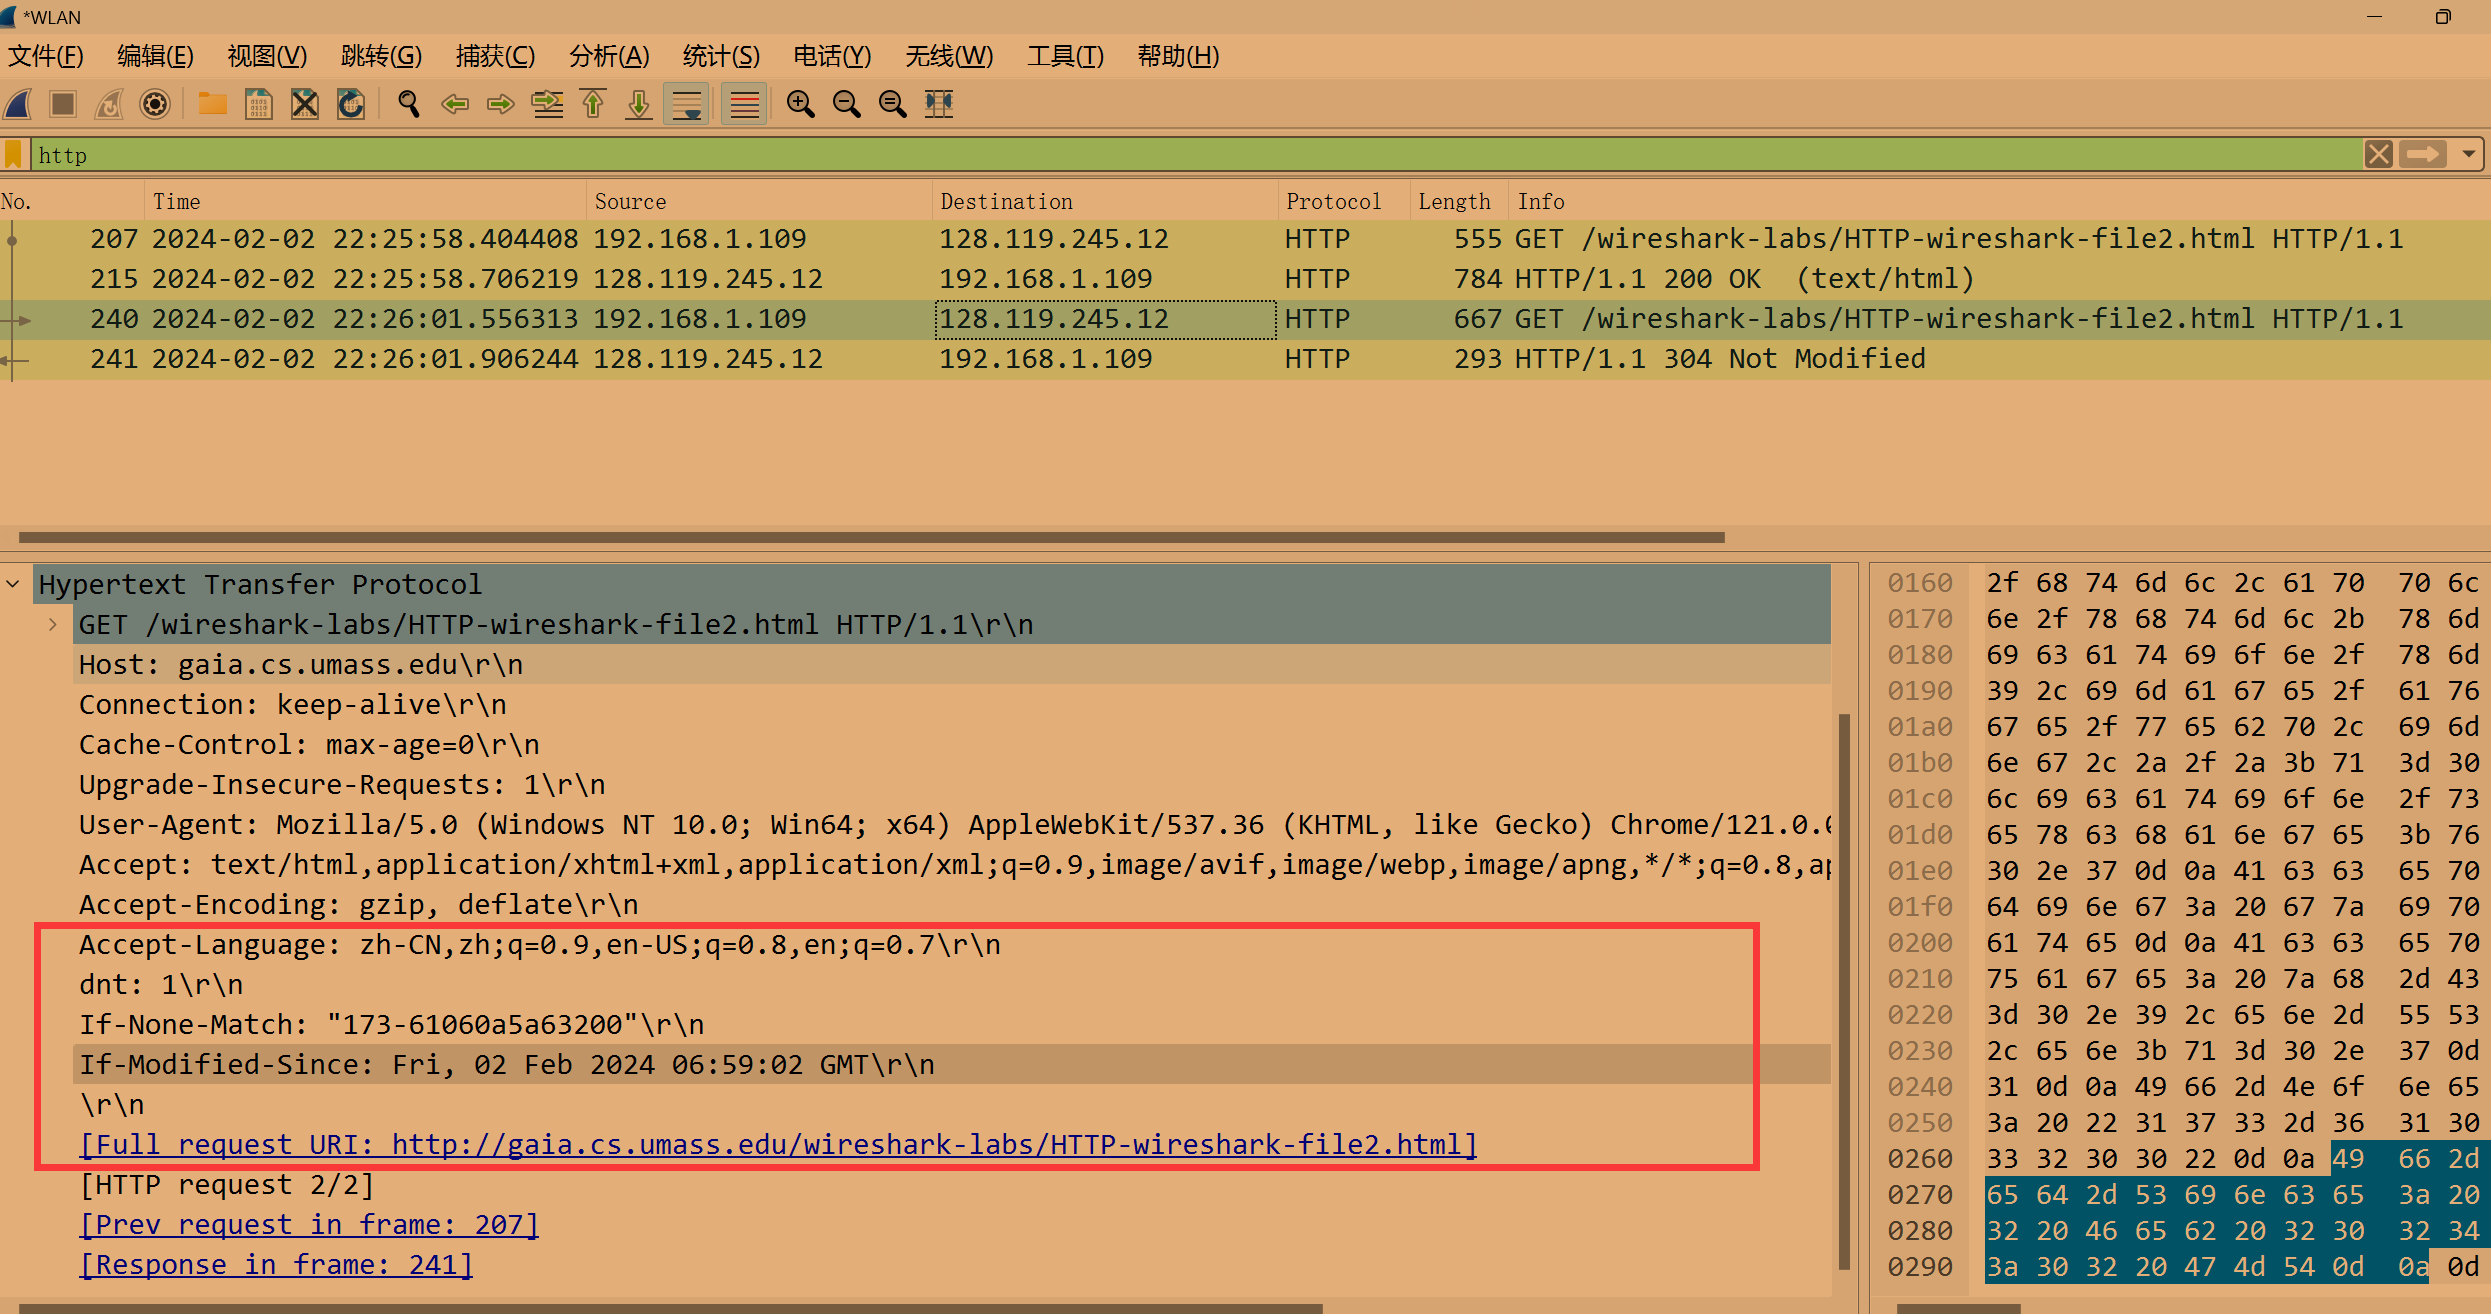This screenshot has height=1314, width=2491.
Task: Select the User-Agent header line
Action: (x=952, y=824)
